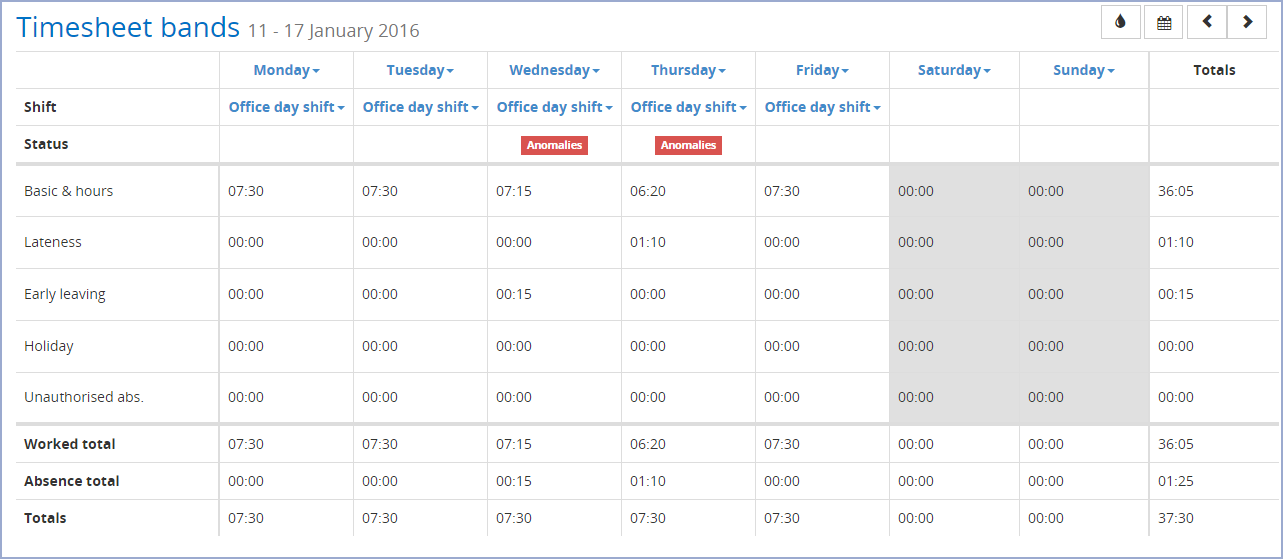The image size is (1283, 559).
Task: Click Tuesday's Unauthorised abs. value 00:00
Action: [380, 397]
